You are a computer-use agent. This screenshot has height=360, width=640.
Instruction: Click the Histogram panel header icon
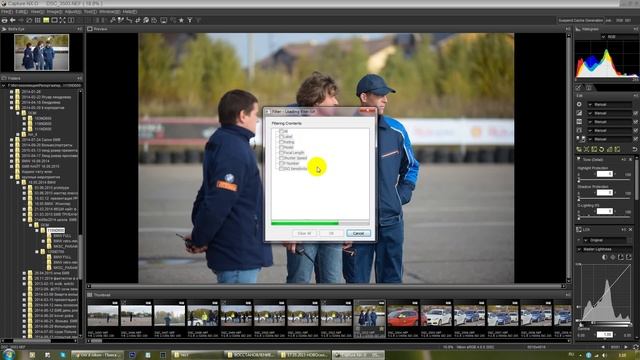pyautogui.click(x=578, y=29)
